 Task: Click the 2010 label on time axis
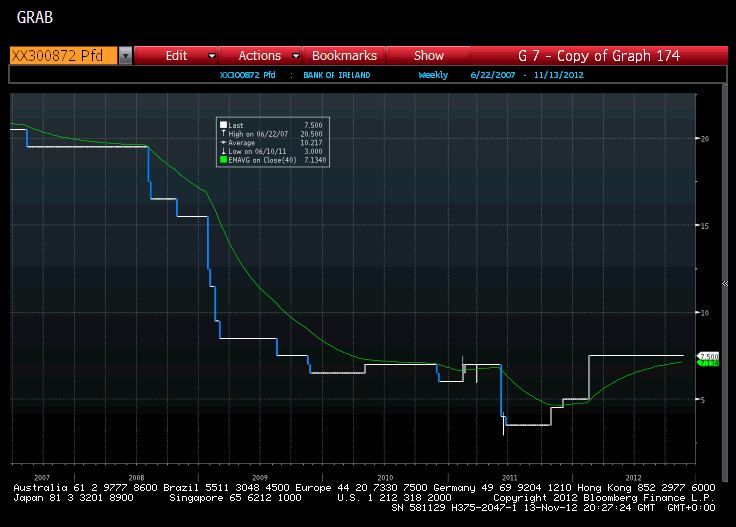(385, 478)
